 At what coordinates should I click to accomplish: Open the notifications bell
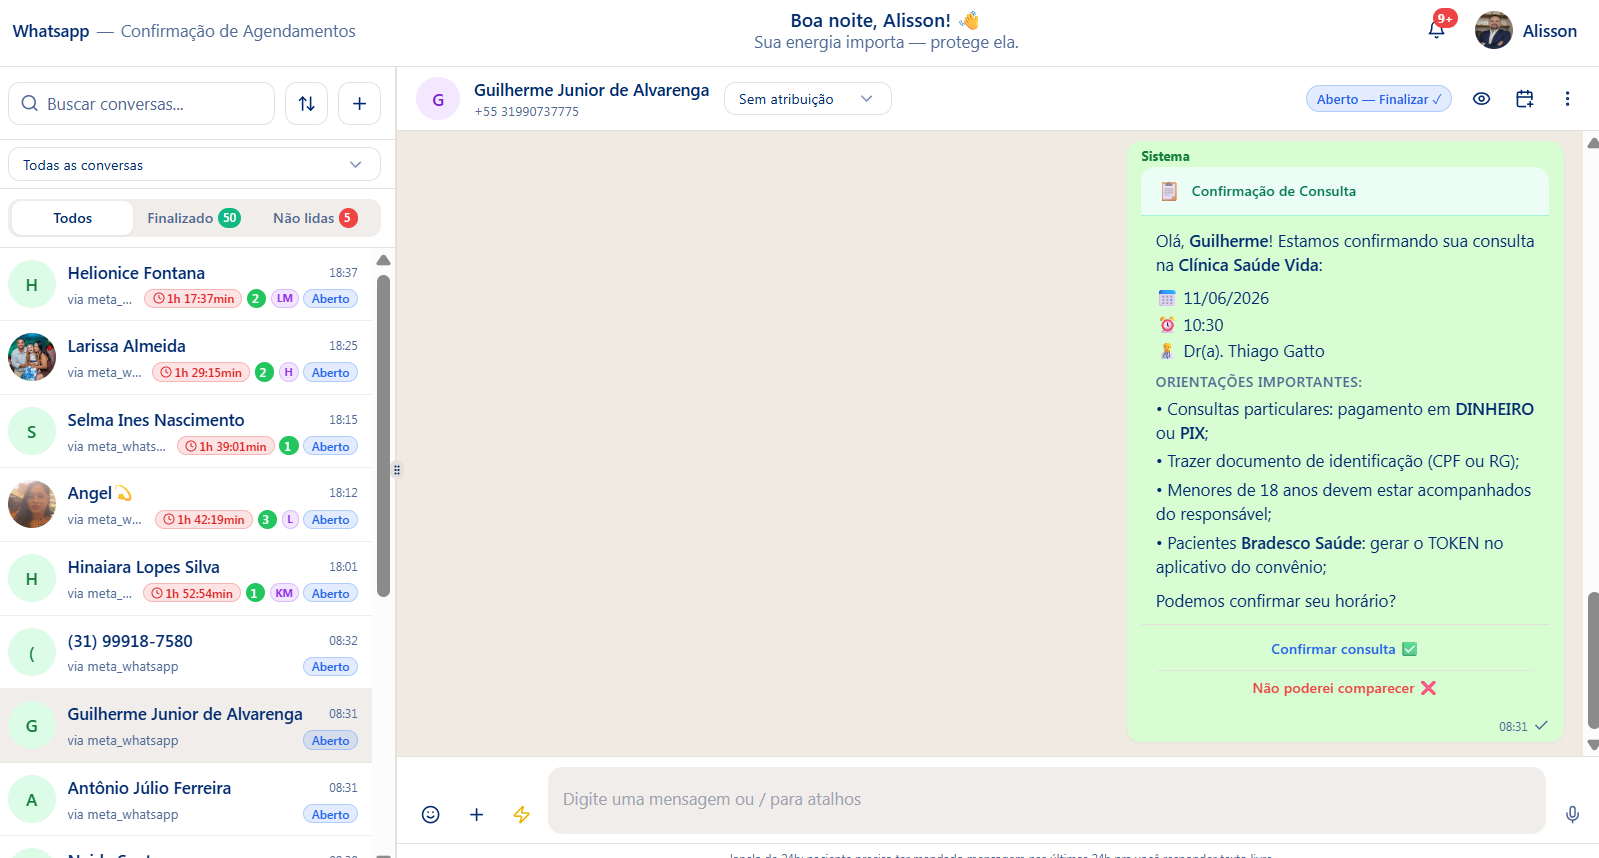point(1436,29)
